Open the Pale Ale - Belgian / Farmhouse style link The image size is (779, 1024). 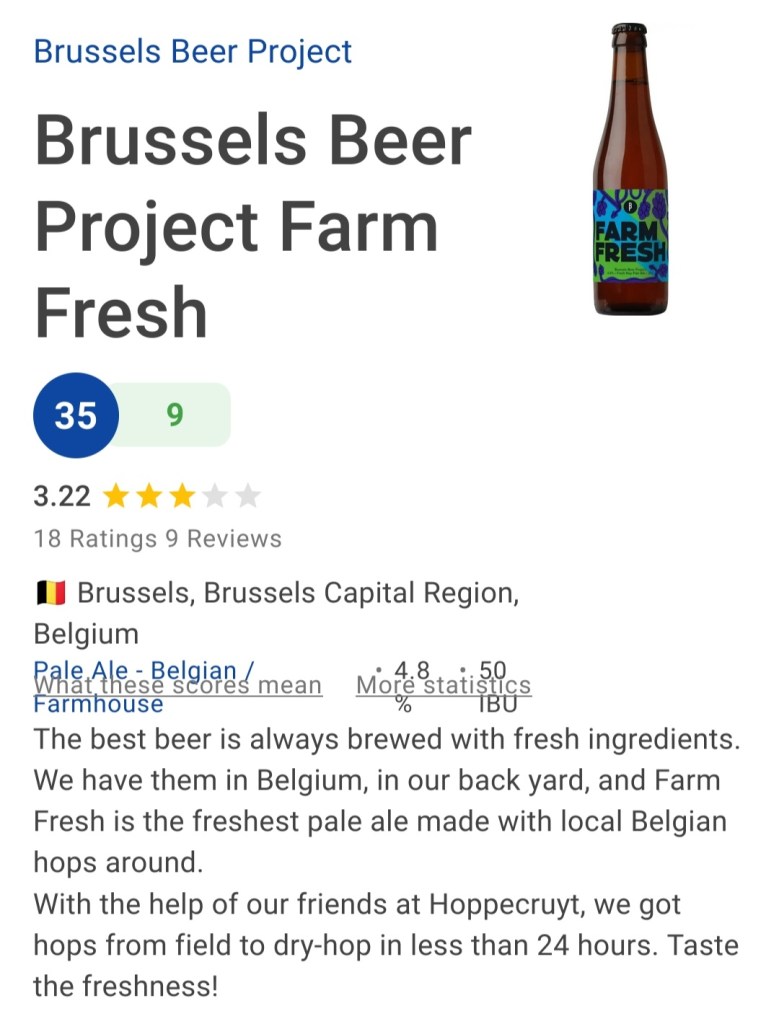98,704
